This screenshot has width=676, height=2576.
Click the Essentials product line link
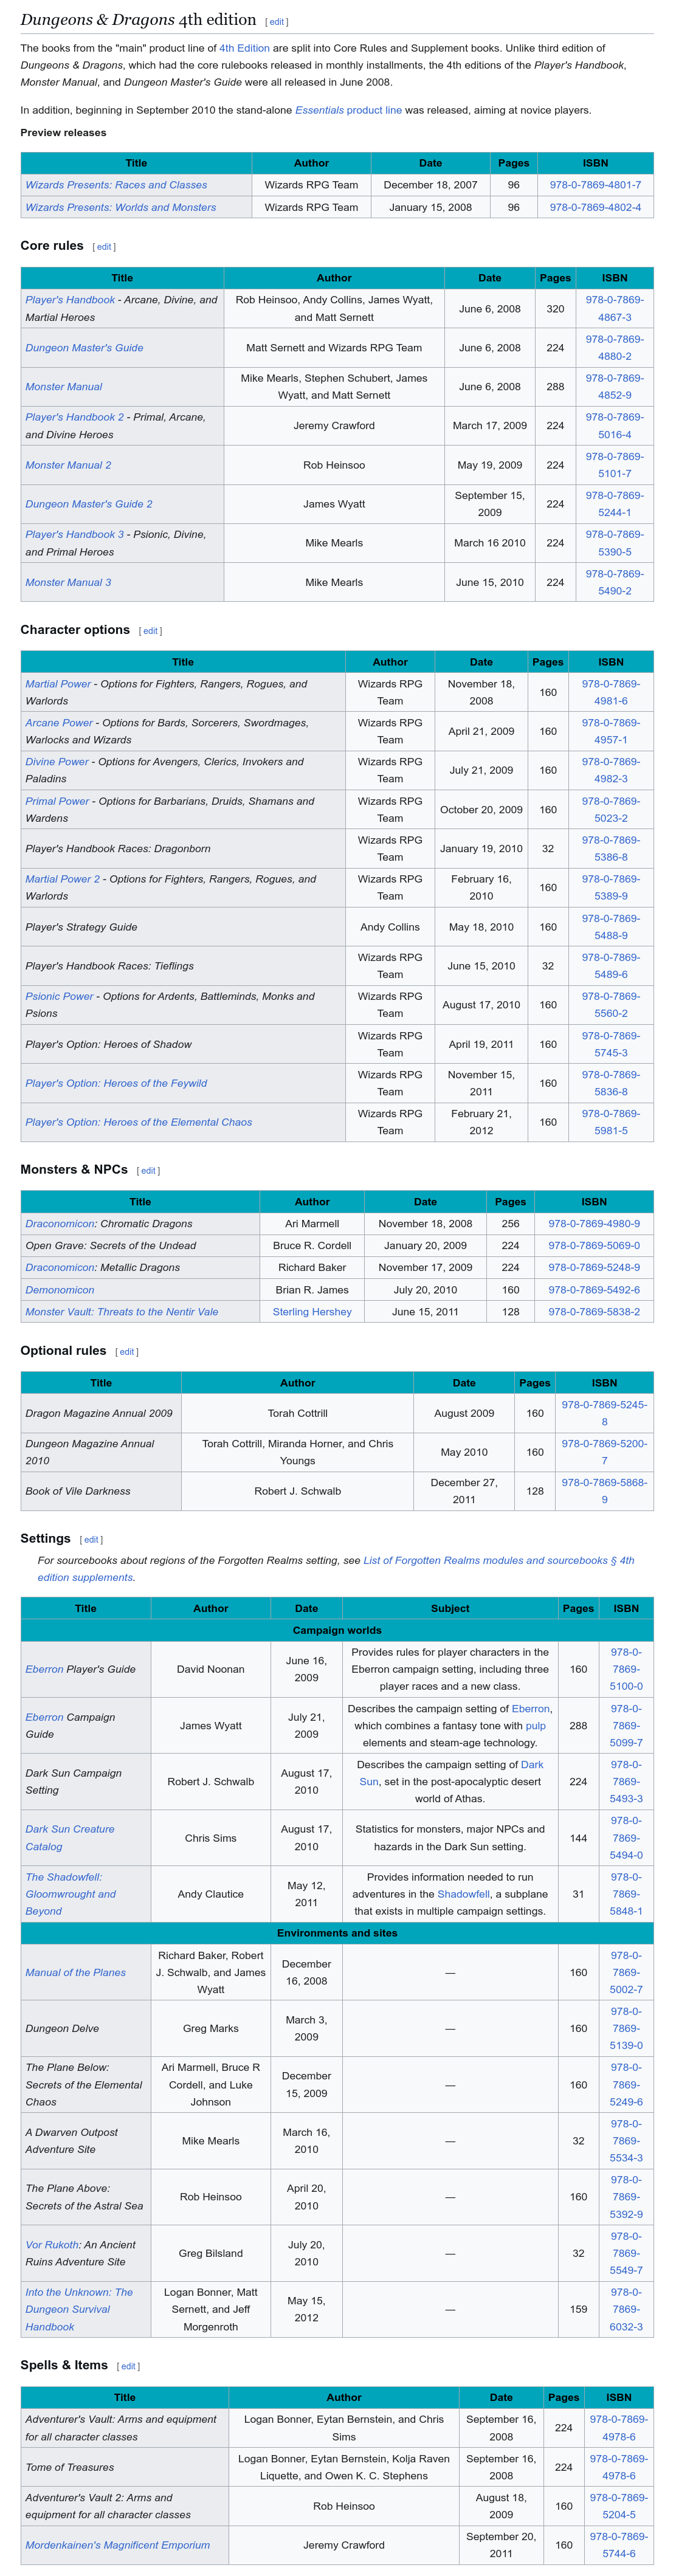click(348, 110)
